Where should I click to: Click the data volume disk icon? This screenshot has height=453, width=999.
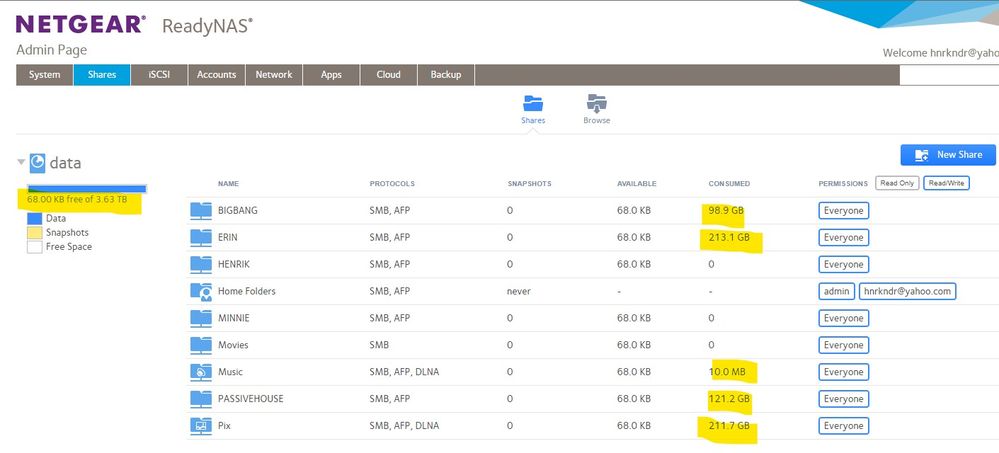[x=38, y=163]
